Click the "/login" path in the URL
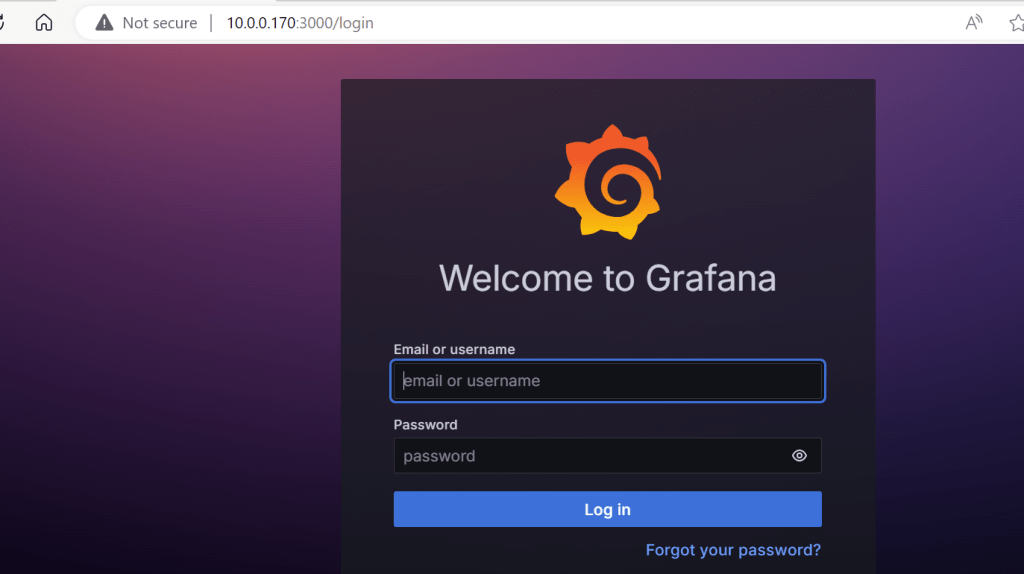Viewport: 1024px width, 574px height. pos(353,23)
